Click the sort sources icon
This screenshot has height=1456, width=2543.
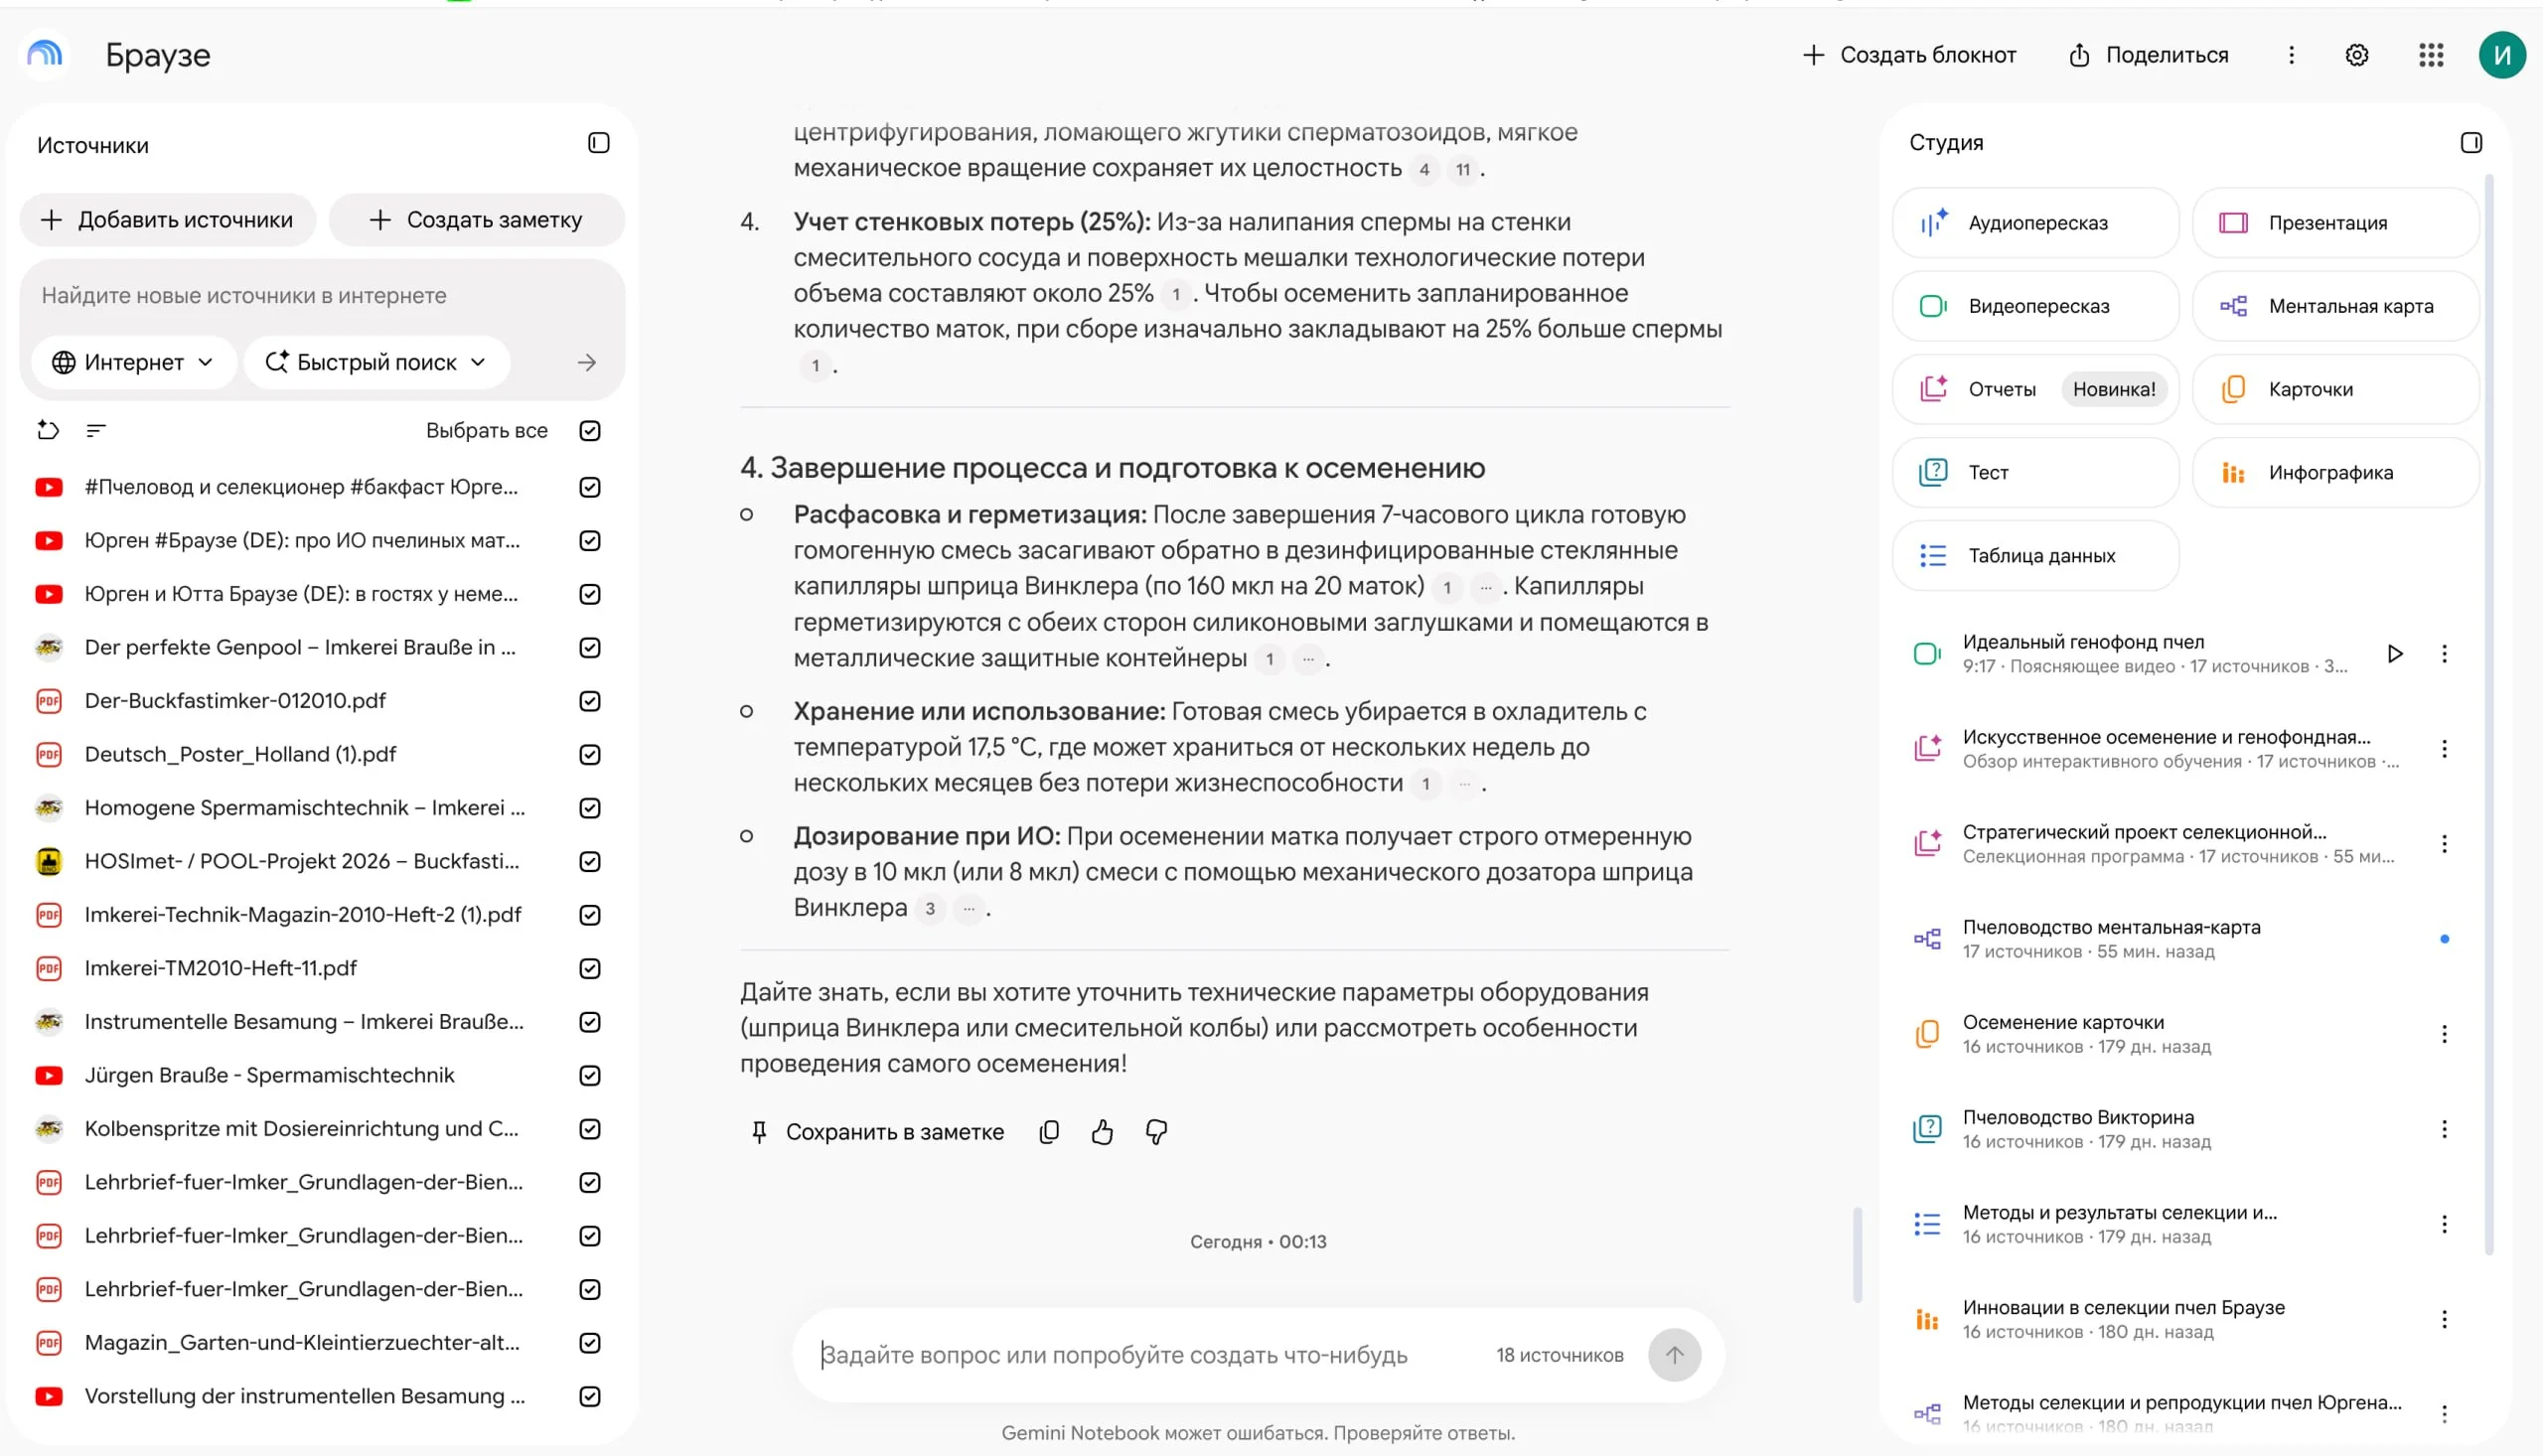point(96,430)
